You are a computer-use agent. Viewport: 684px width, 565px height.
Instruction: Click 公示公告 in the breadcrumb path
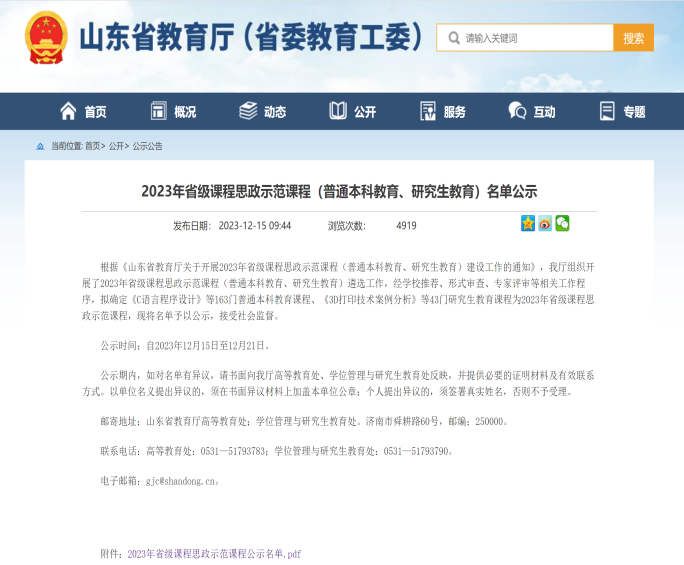pyautogui.click(x=148, y=146)
